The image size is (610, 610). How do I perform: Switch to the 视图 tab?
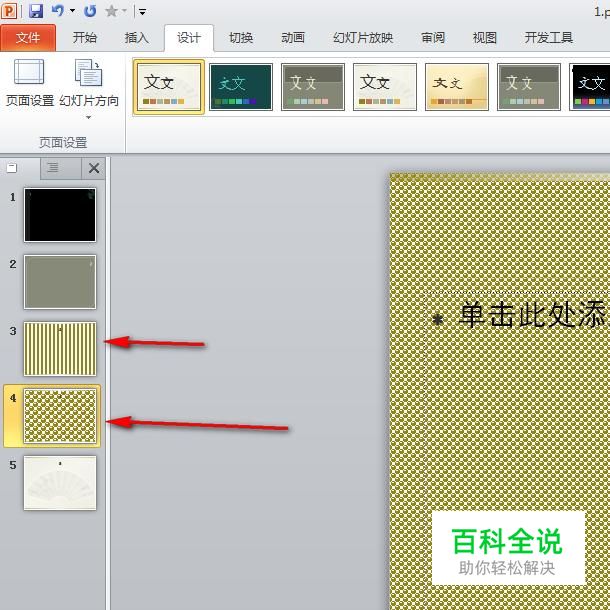(x=484, y=38)
